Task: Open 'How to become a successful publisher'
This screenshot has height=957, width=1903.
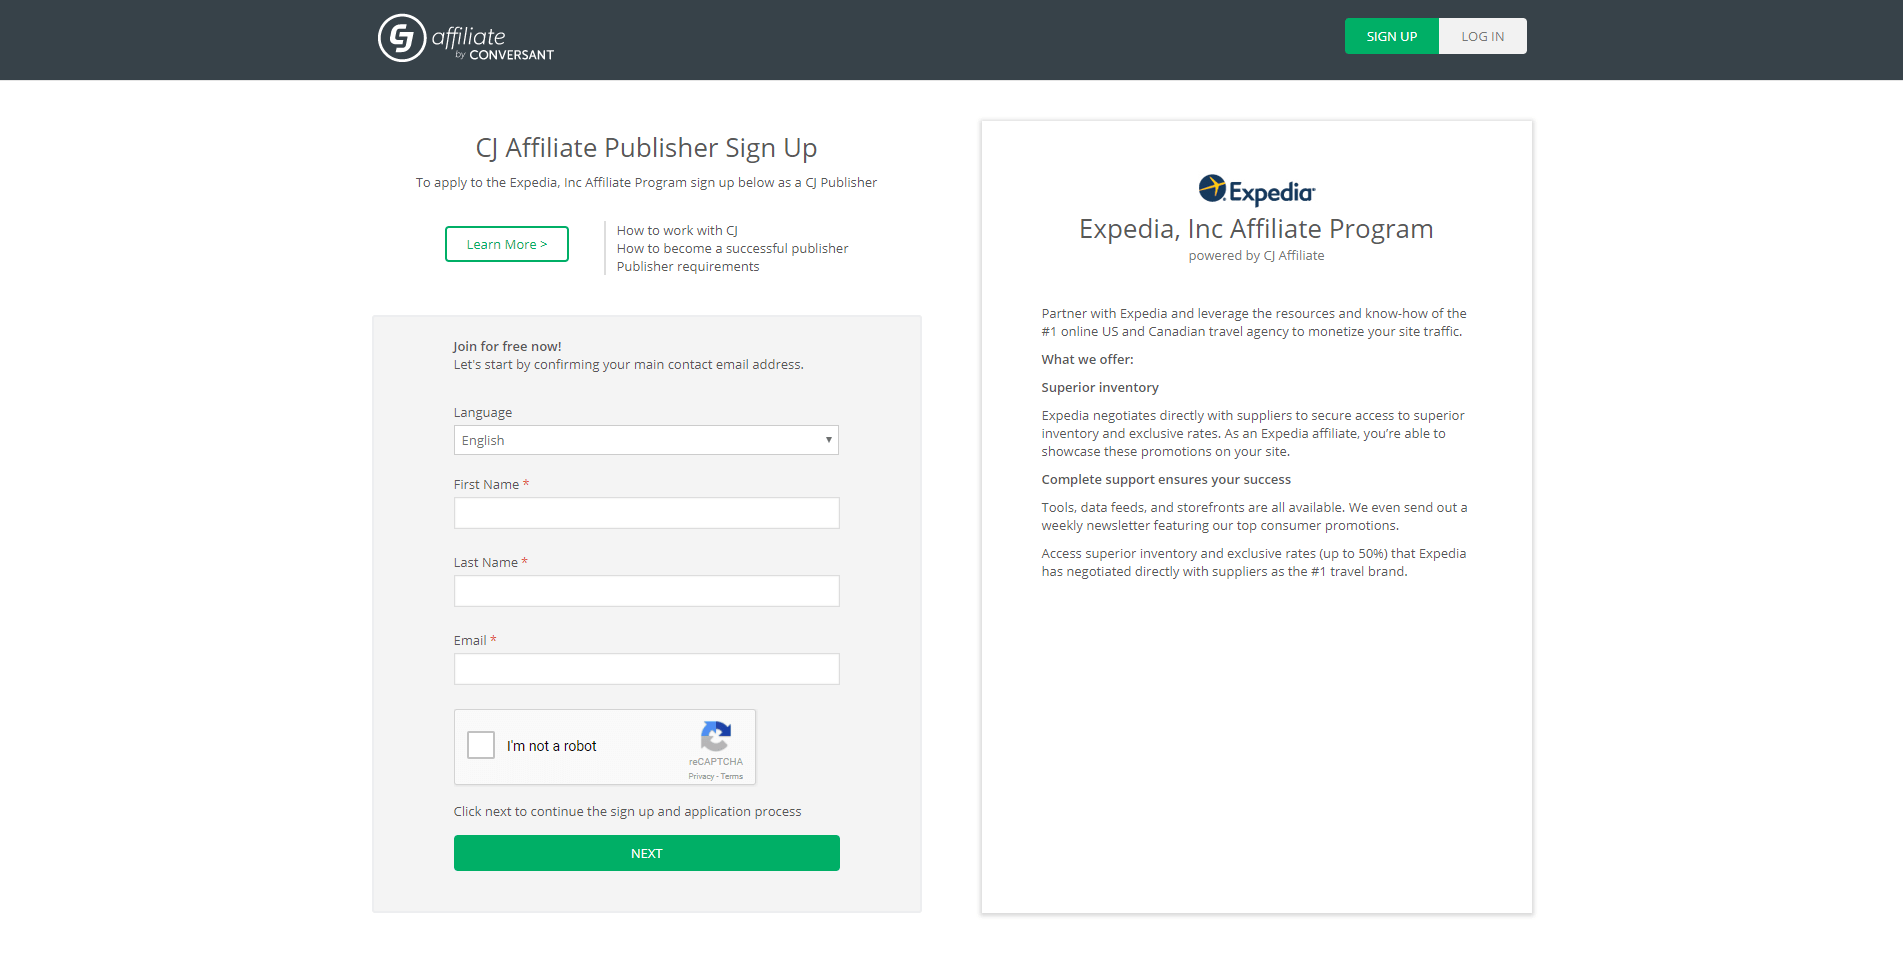Action: pyautogui.click(x=732, y=248)
